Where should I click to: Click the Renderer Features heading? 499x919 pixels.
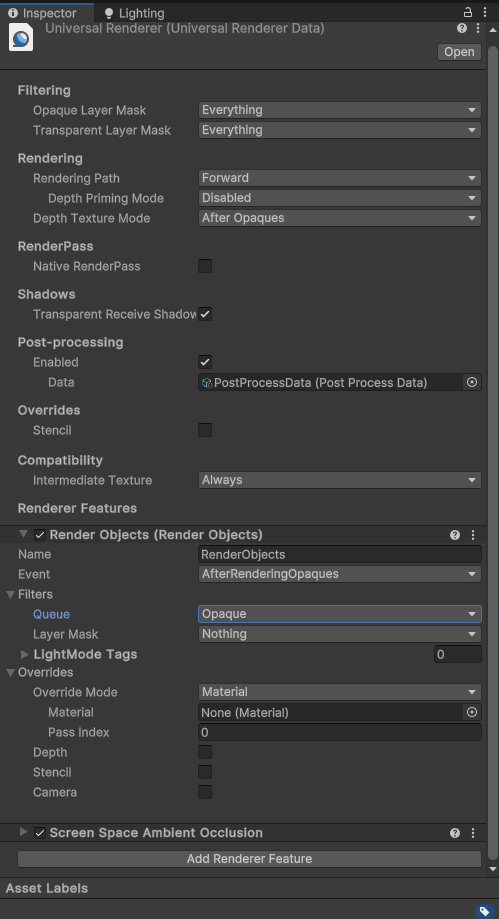click(x=77, y=508)
